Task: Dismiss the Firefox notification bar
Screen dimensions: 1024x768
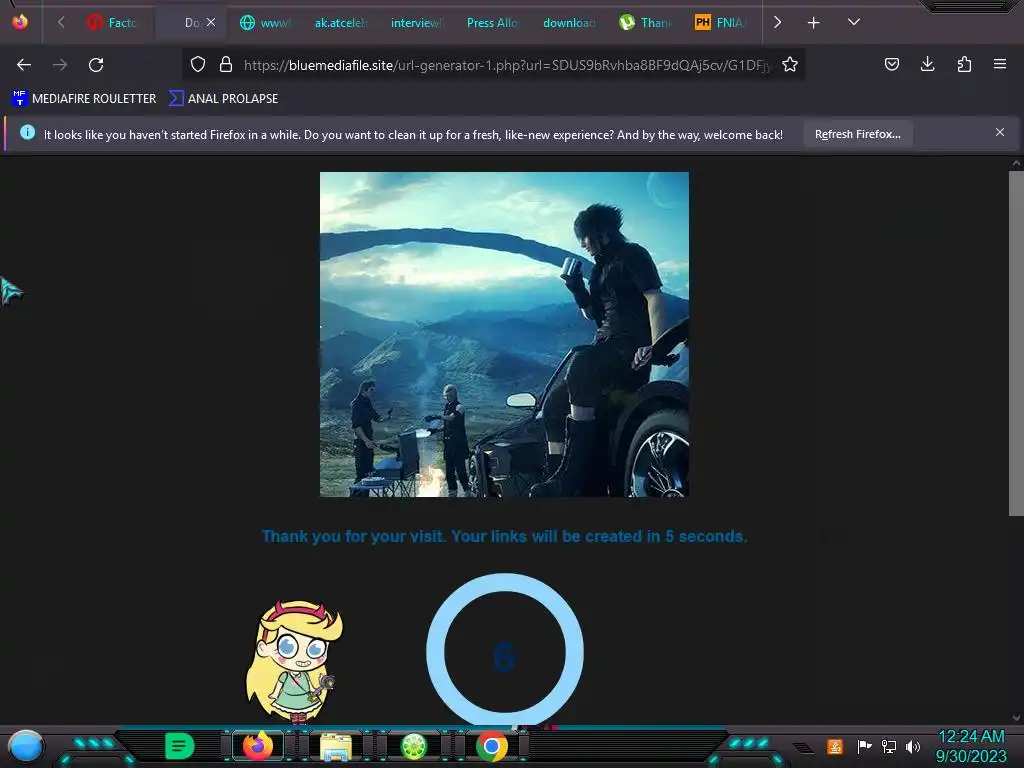Action: [x=1000, y=133]
